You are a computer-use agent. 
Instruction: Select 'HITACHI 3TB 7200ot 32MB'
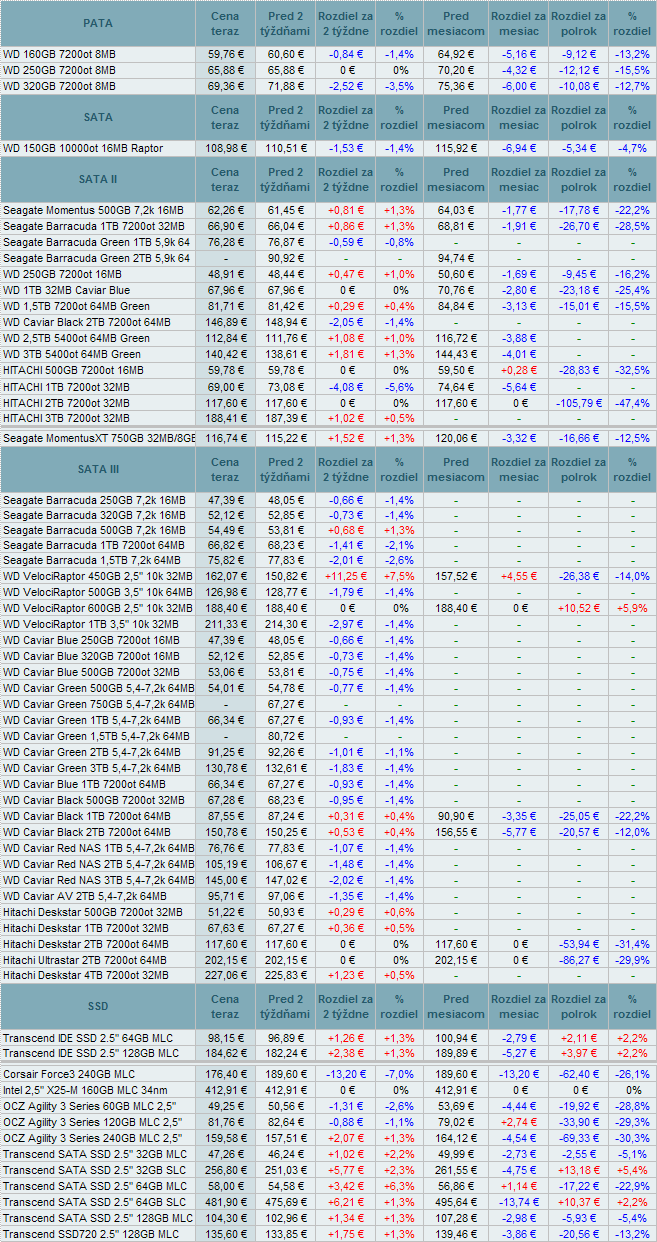[66, 418]
